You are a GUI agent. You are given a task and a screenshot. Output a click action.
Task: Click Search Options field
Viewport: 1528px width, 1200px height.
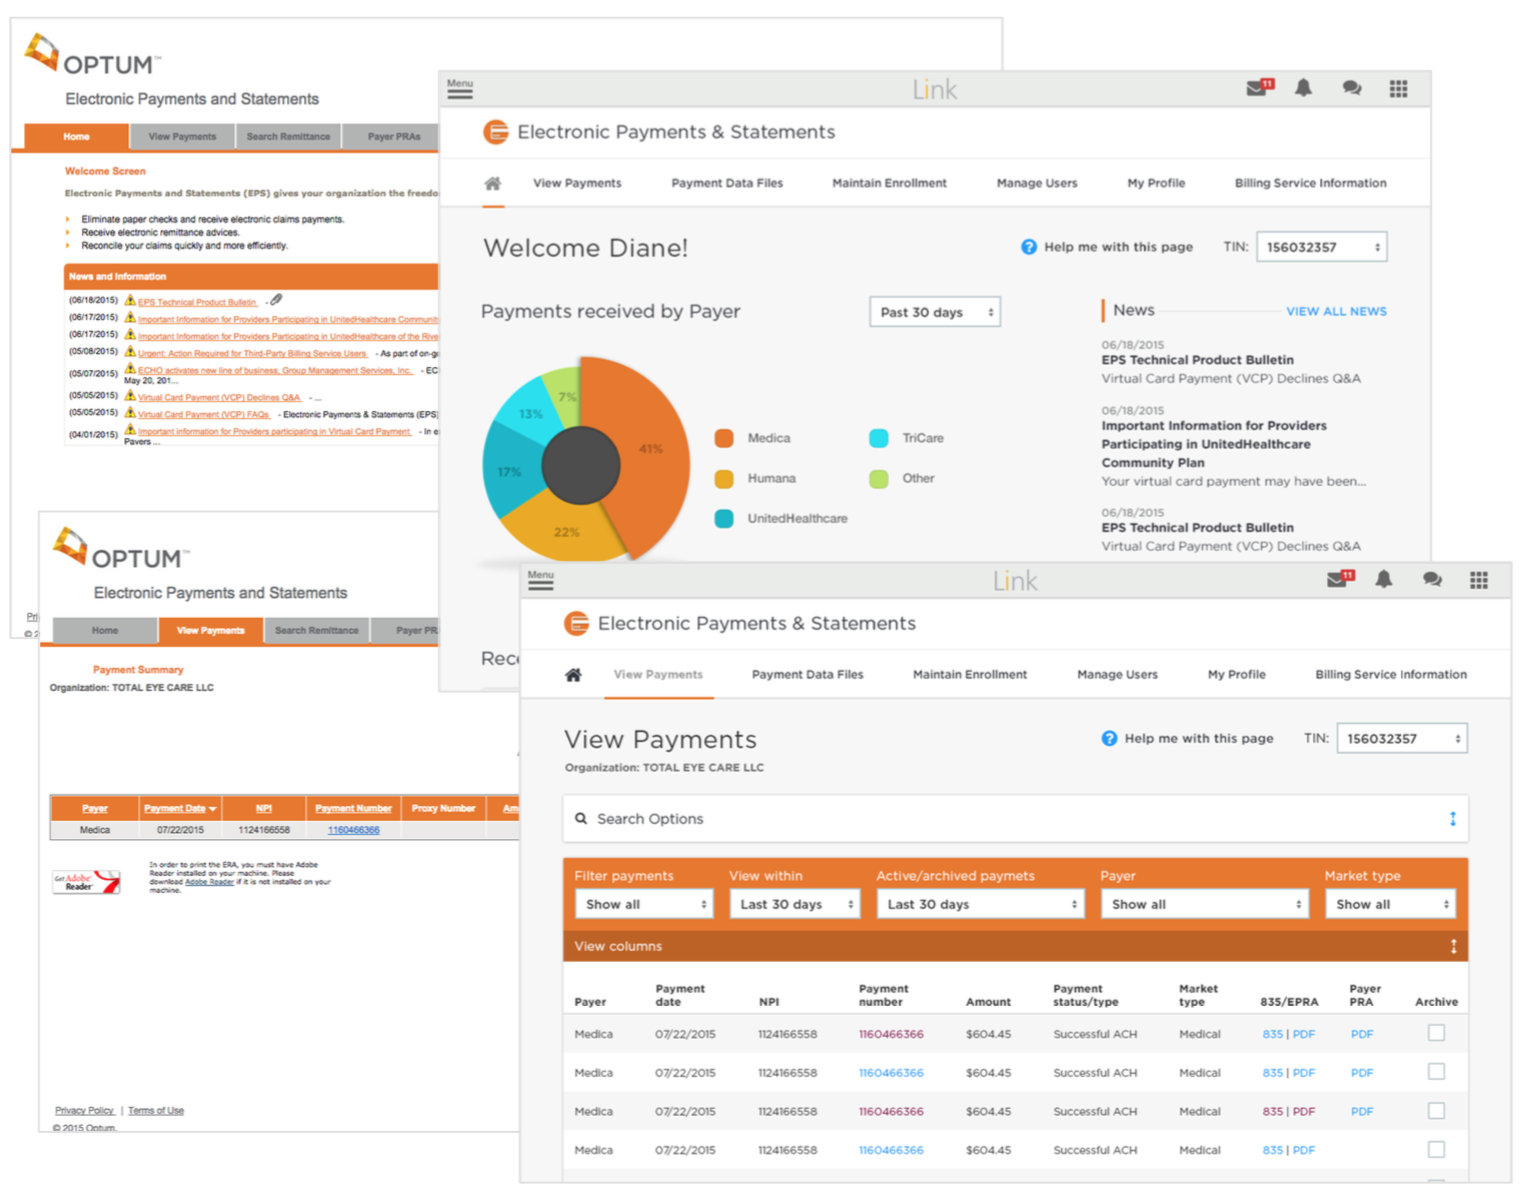coord(1015,819)
